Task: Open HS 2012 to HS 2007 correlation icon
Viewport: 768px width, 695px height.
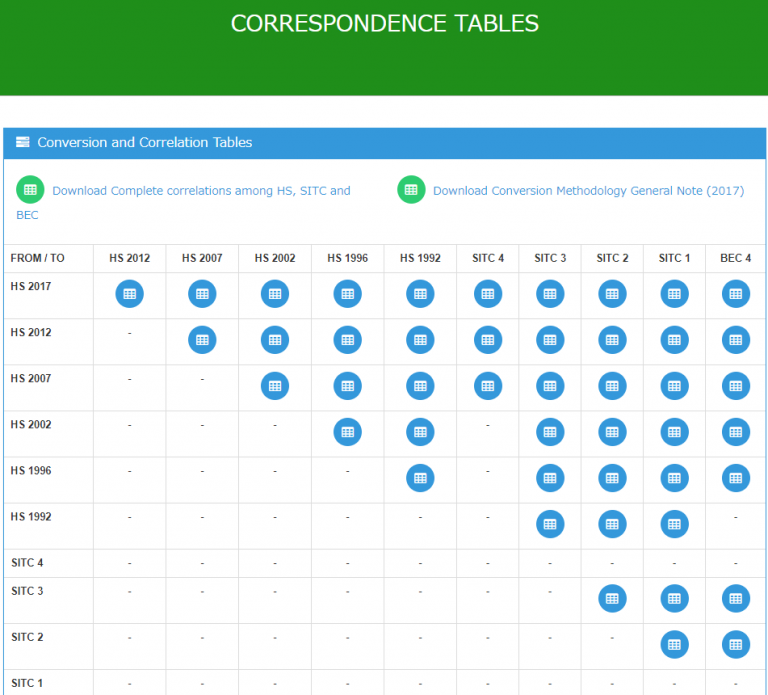Action: click(202, 340)
